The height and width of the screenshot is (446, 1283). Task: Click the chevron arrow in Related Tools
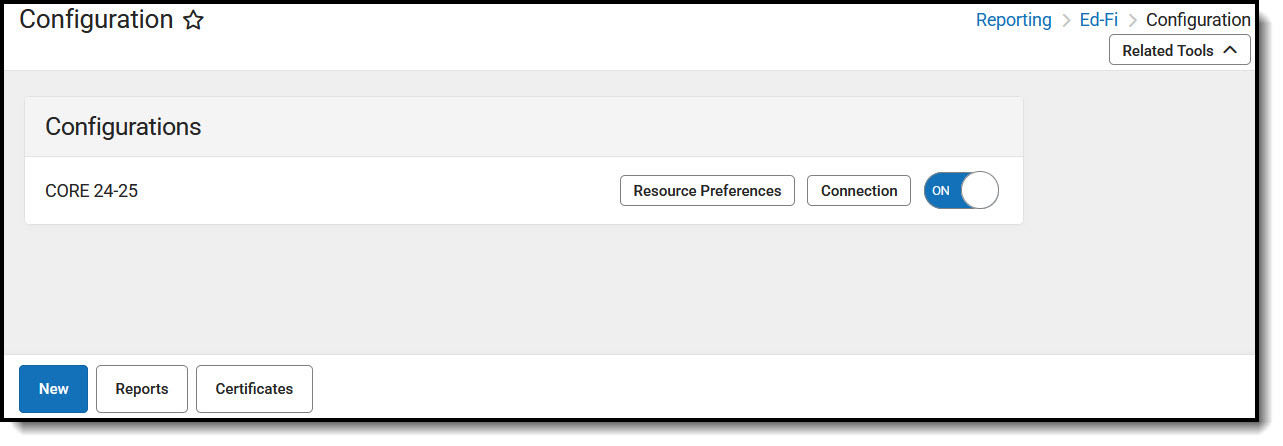1230,50
